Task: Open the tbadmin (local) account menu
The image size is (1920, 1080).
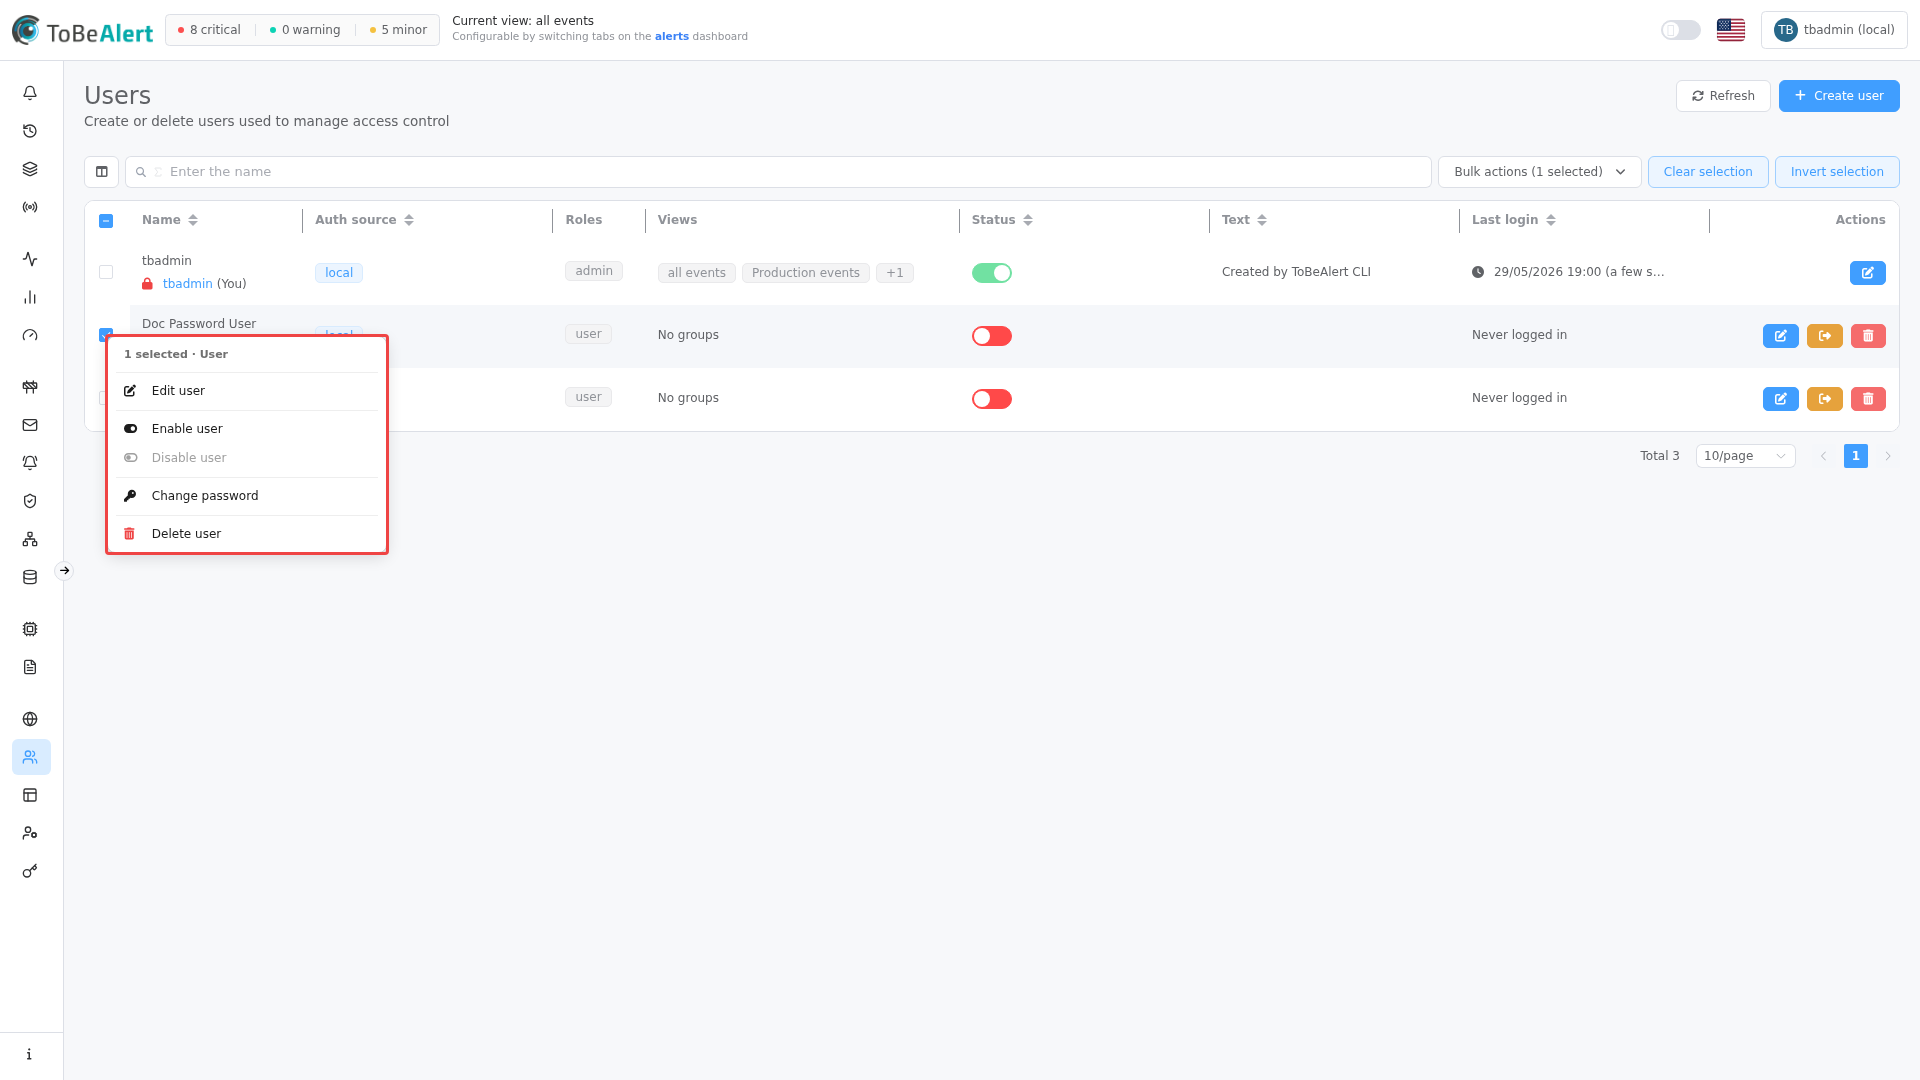Action: point(1833,30)
